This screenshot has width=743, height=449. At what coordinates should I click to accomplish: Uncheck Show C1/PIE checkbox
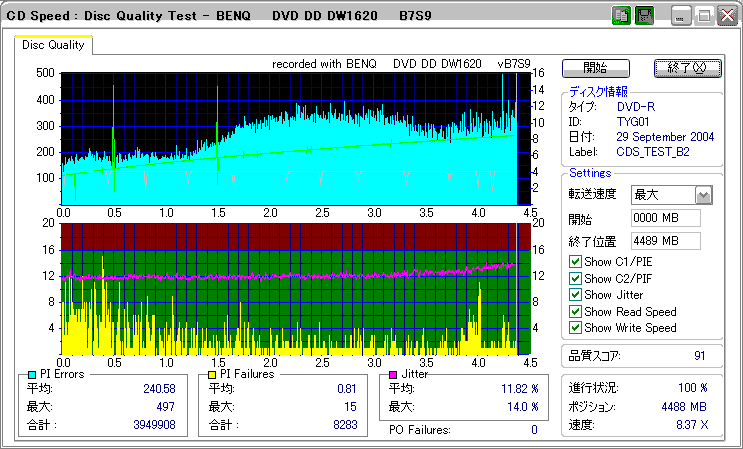coord(575,262)
